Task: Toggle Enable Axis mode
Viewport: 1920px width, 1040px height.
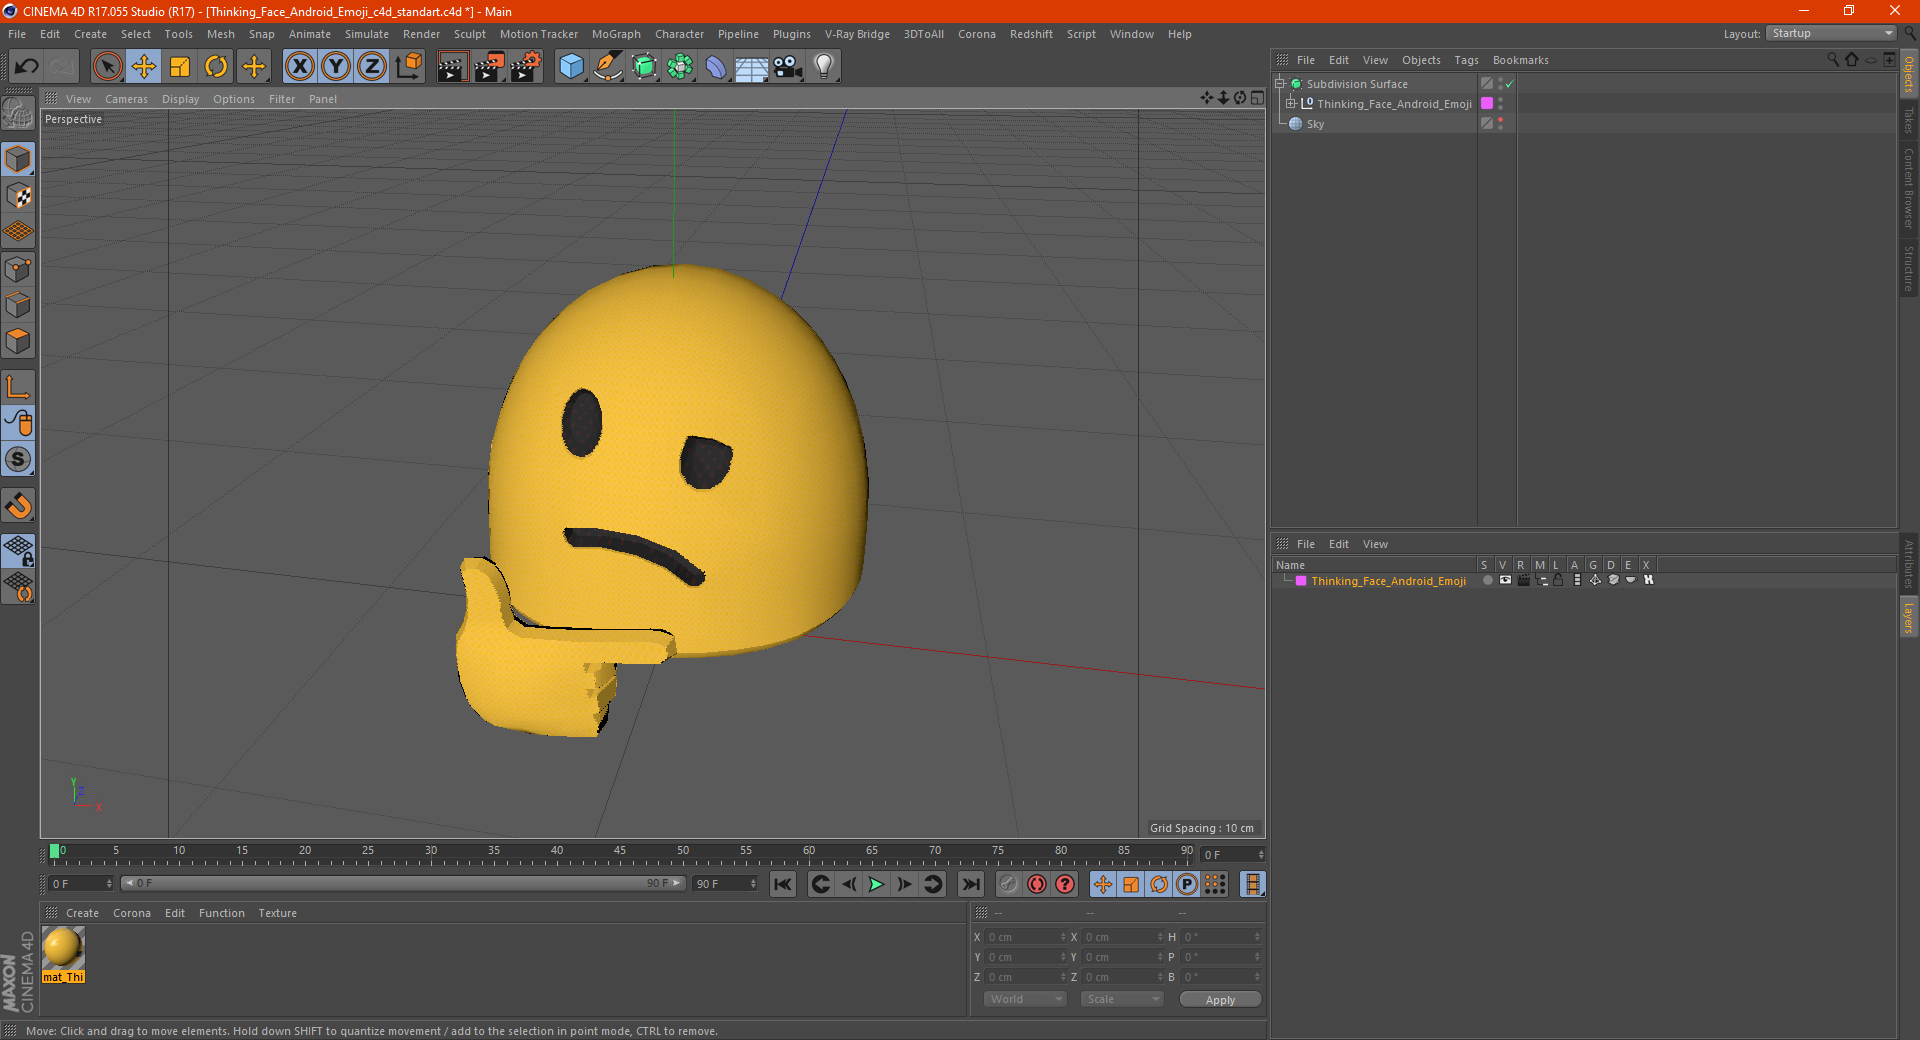Action: coord(18,387)
